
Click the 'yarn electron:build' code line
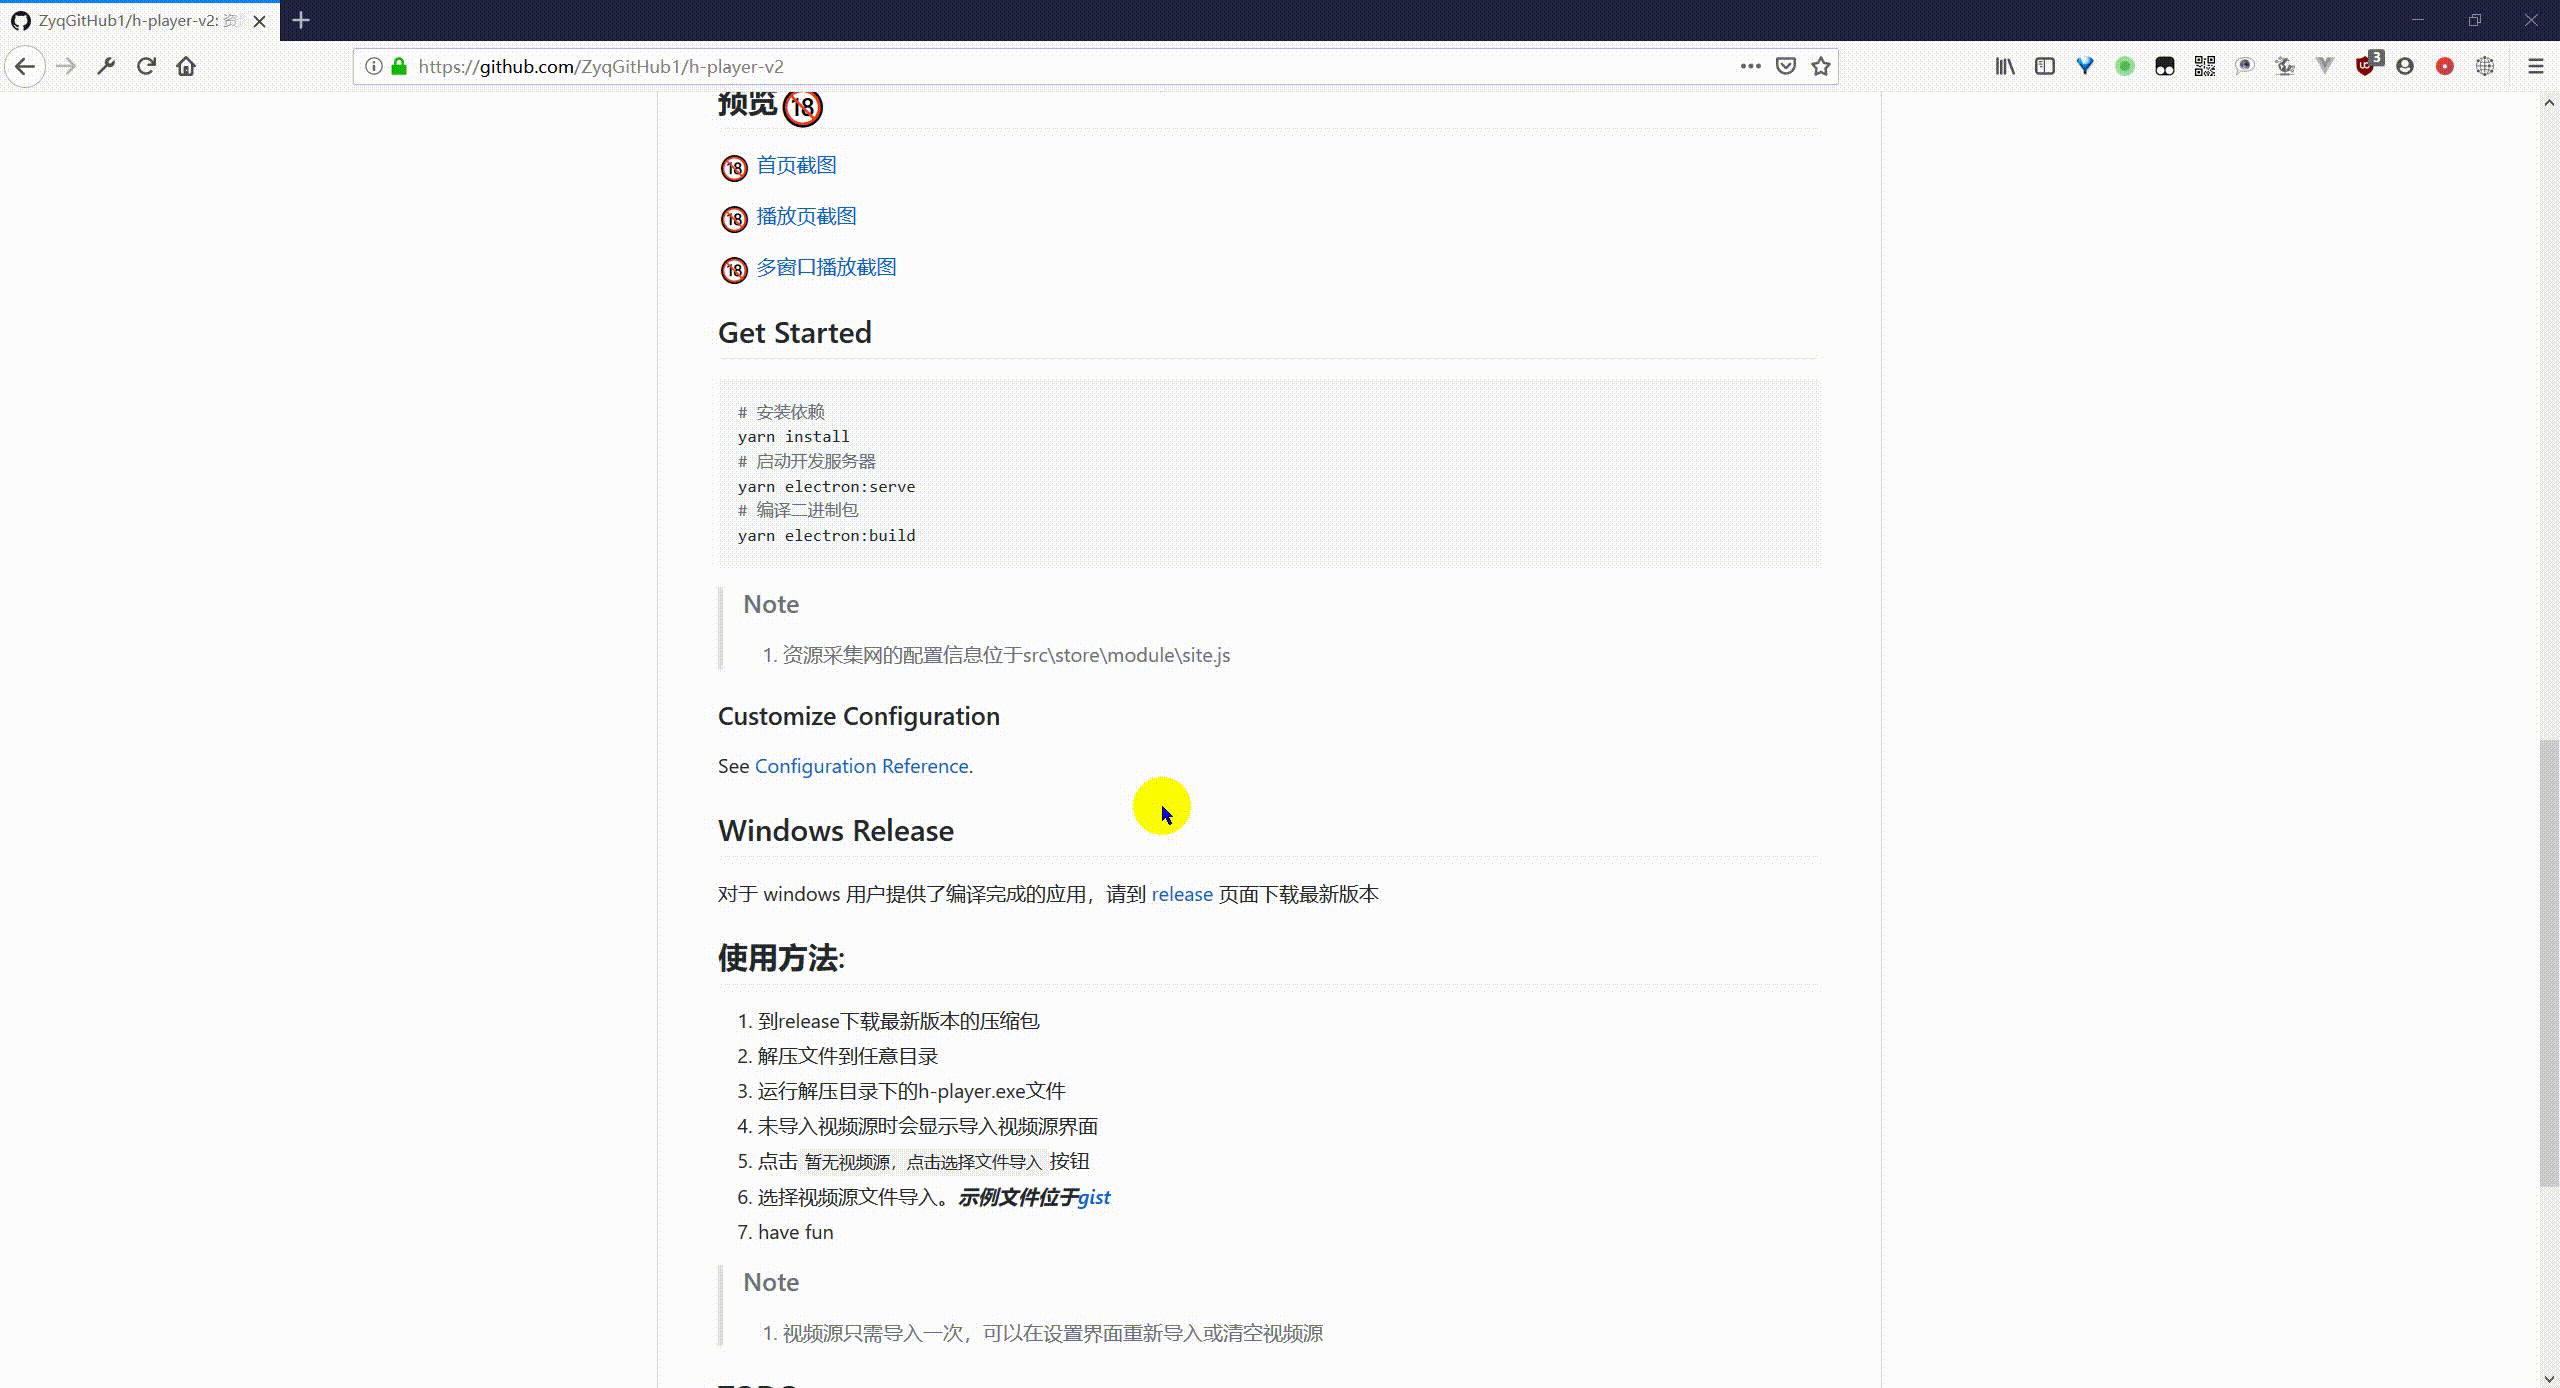826,536
